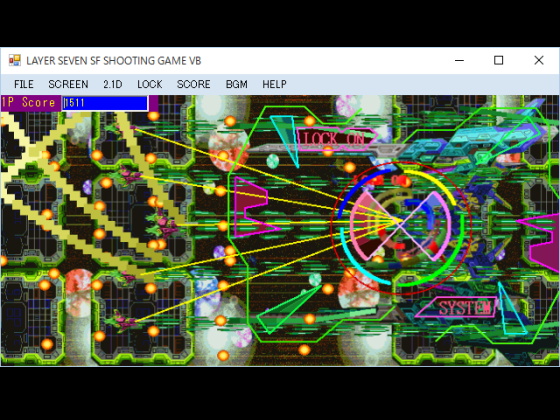Click the 1P Score label
The height and width of the screenshot is (420, 560).
pyautogui.click(x=29, y=103)
